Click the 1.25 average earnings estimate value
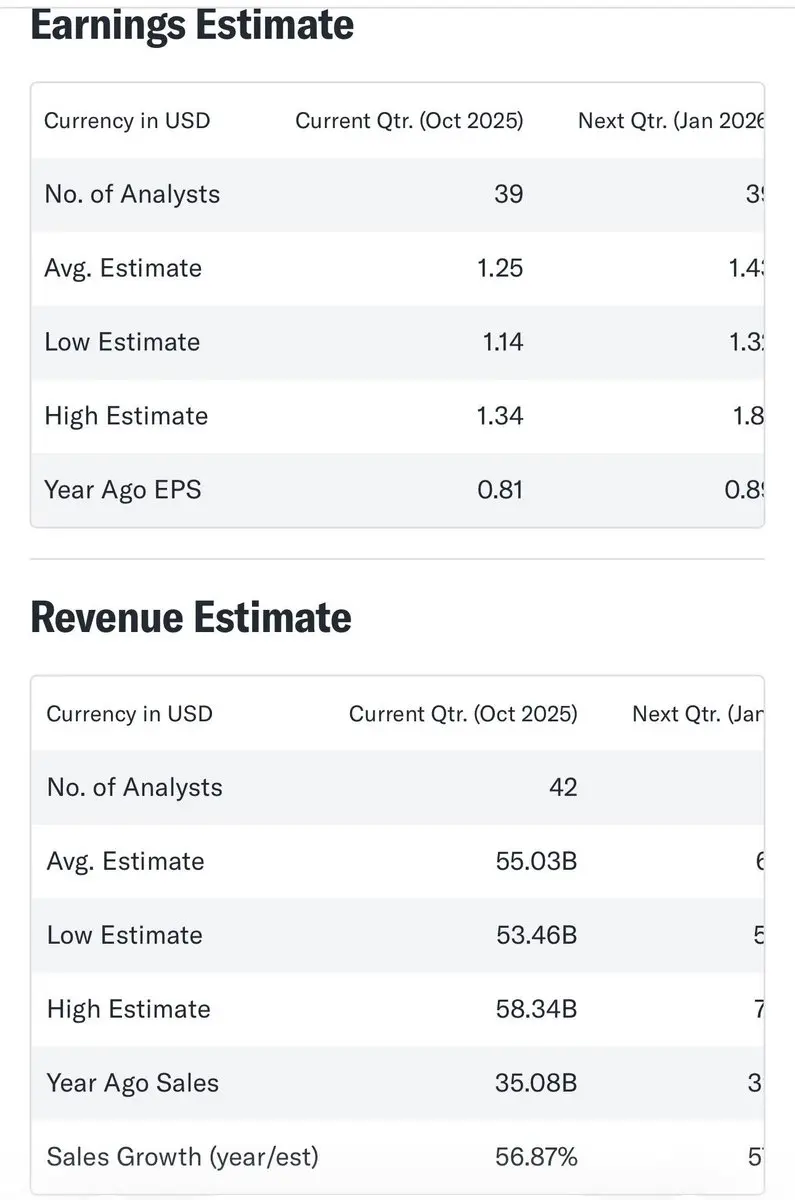 [501, 268]
